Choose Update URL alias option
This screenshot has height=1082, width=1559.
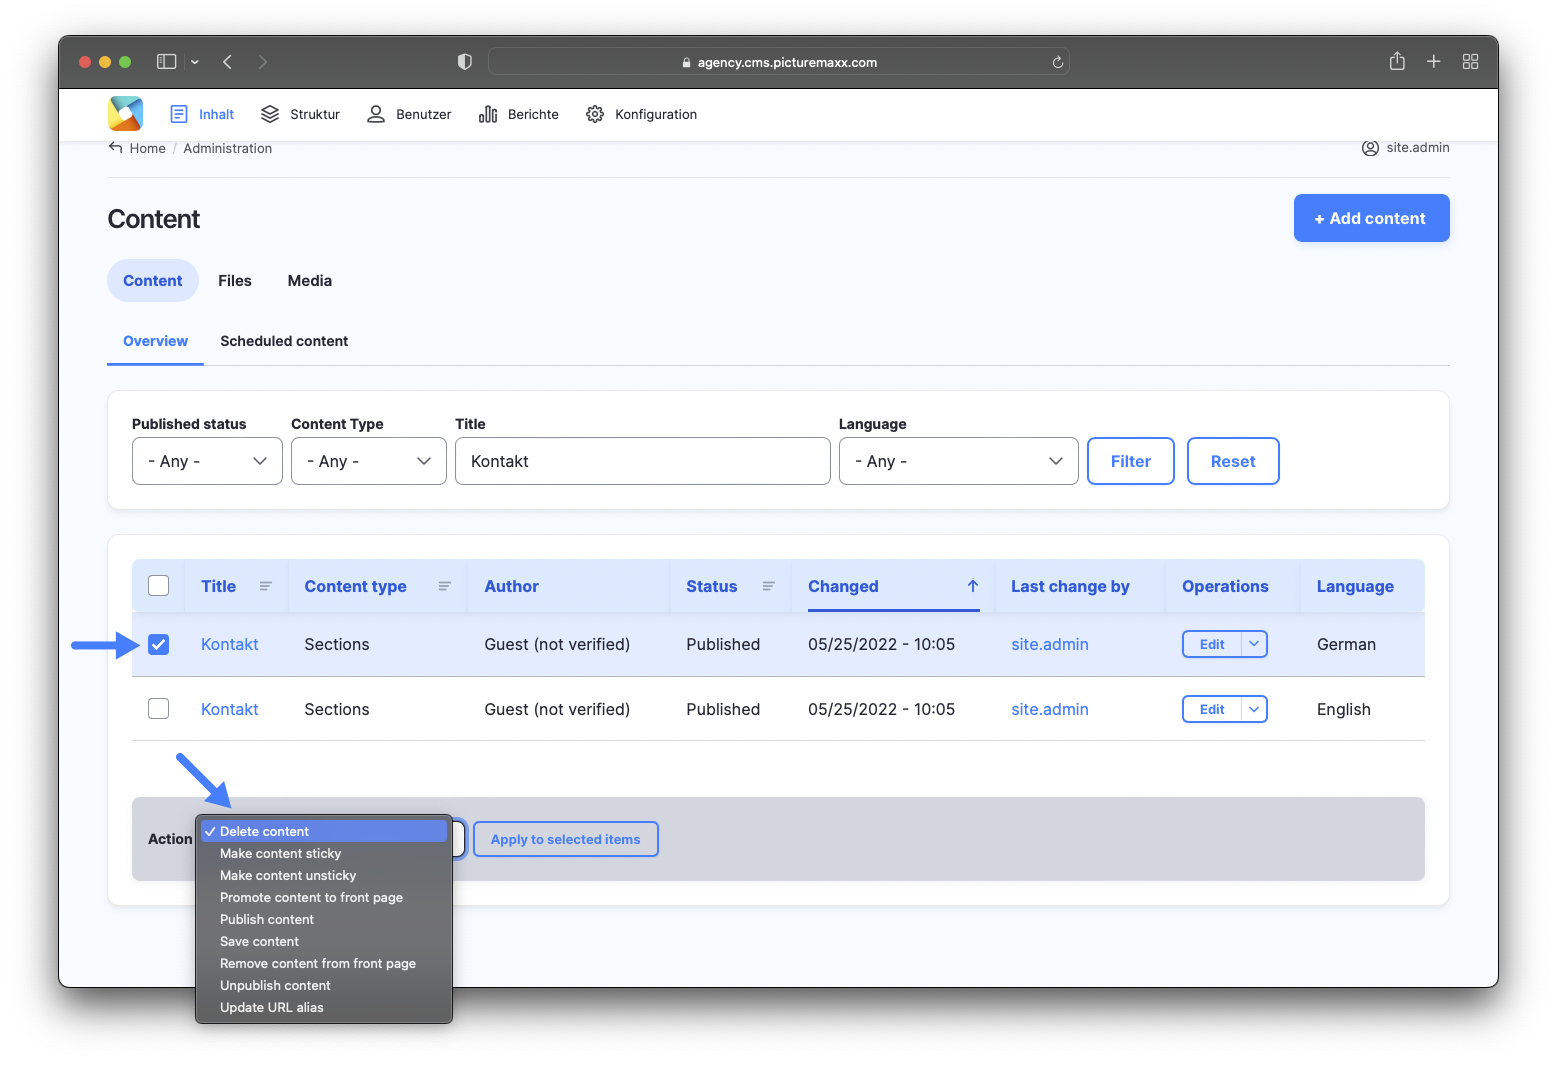coord(324,1007)
